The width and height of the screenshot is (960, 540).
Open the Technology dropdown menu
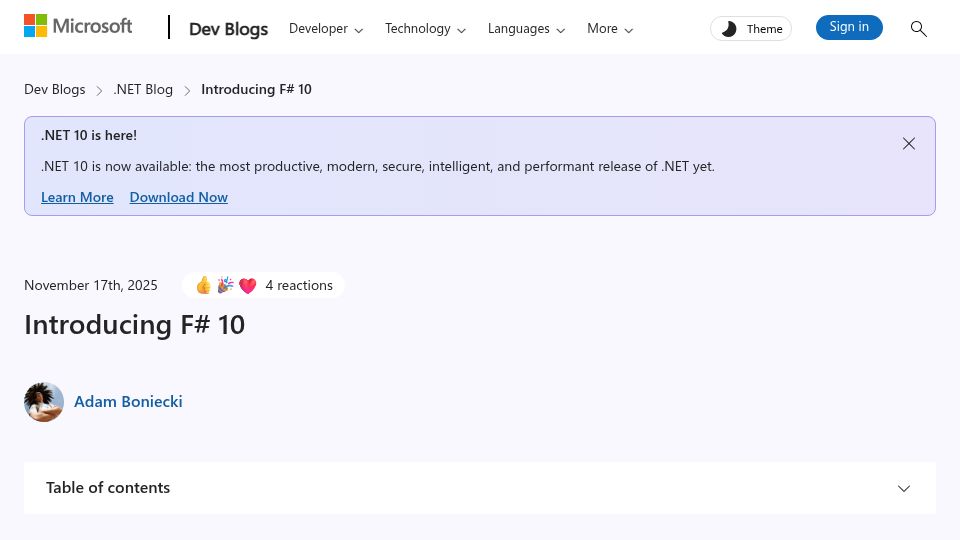[x=425, y=29]
